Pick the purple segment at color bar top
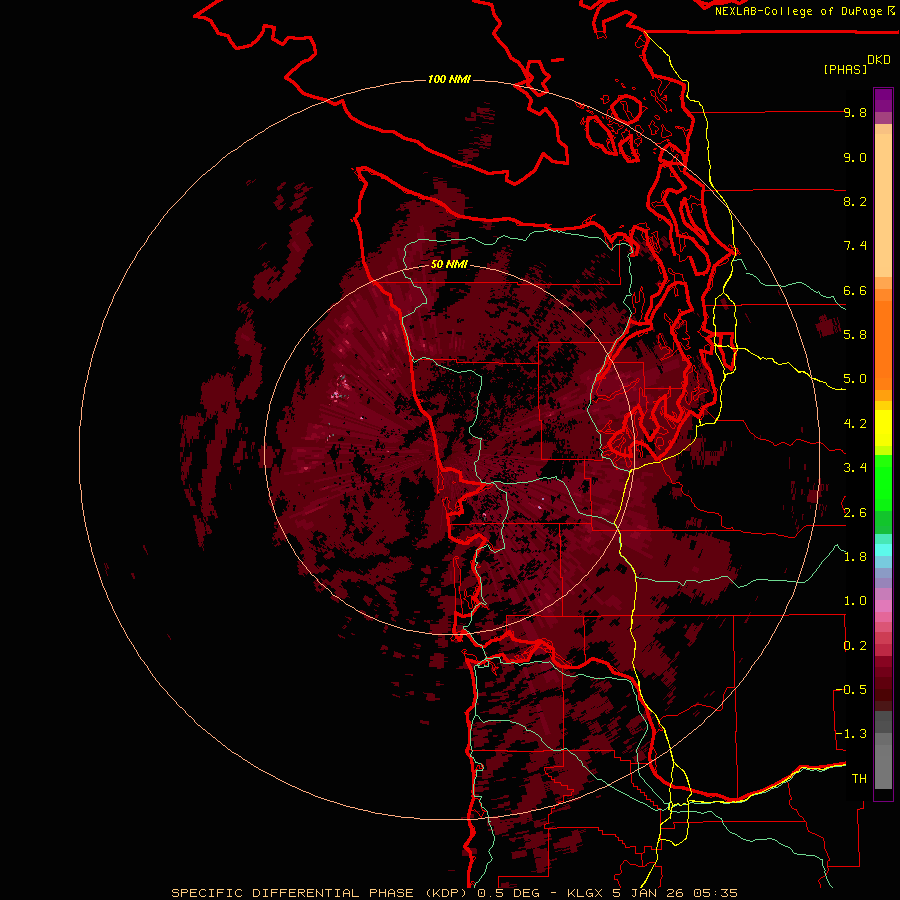 (883, 100)
